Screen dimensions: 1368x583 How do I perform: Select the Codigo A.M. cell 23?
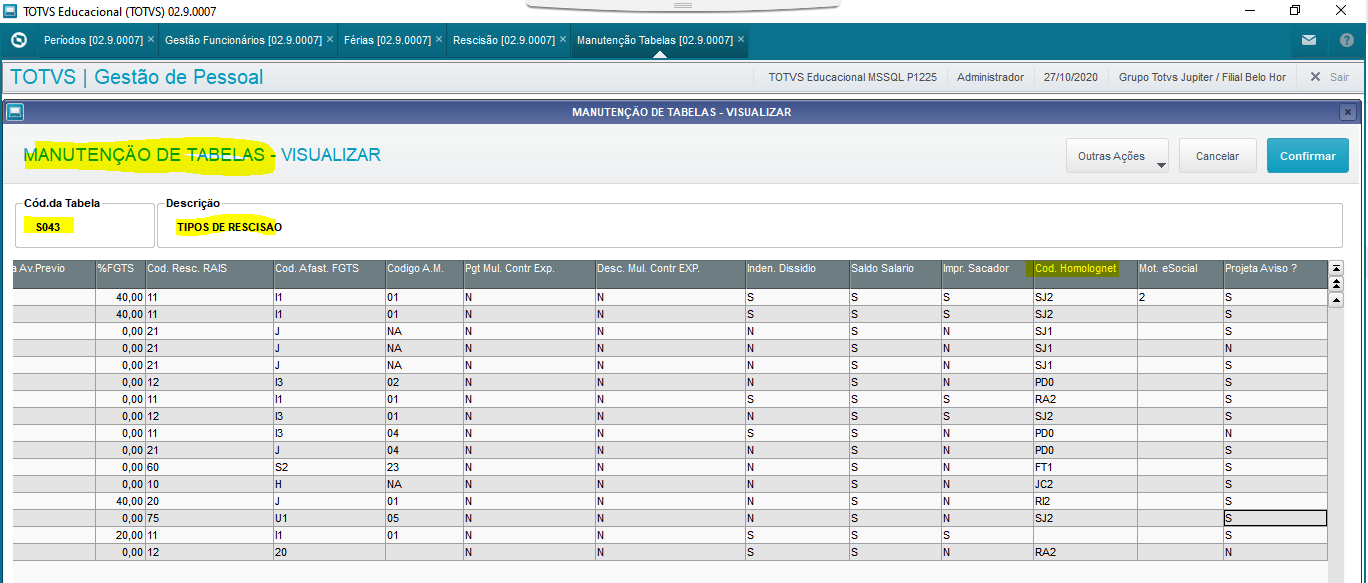[x=424, y=467]
